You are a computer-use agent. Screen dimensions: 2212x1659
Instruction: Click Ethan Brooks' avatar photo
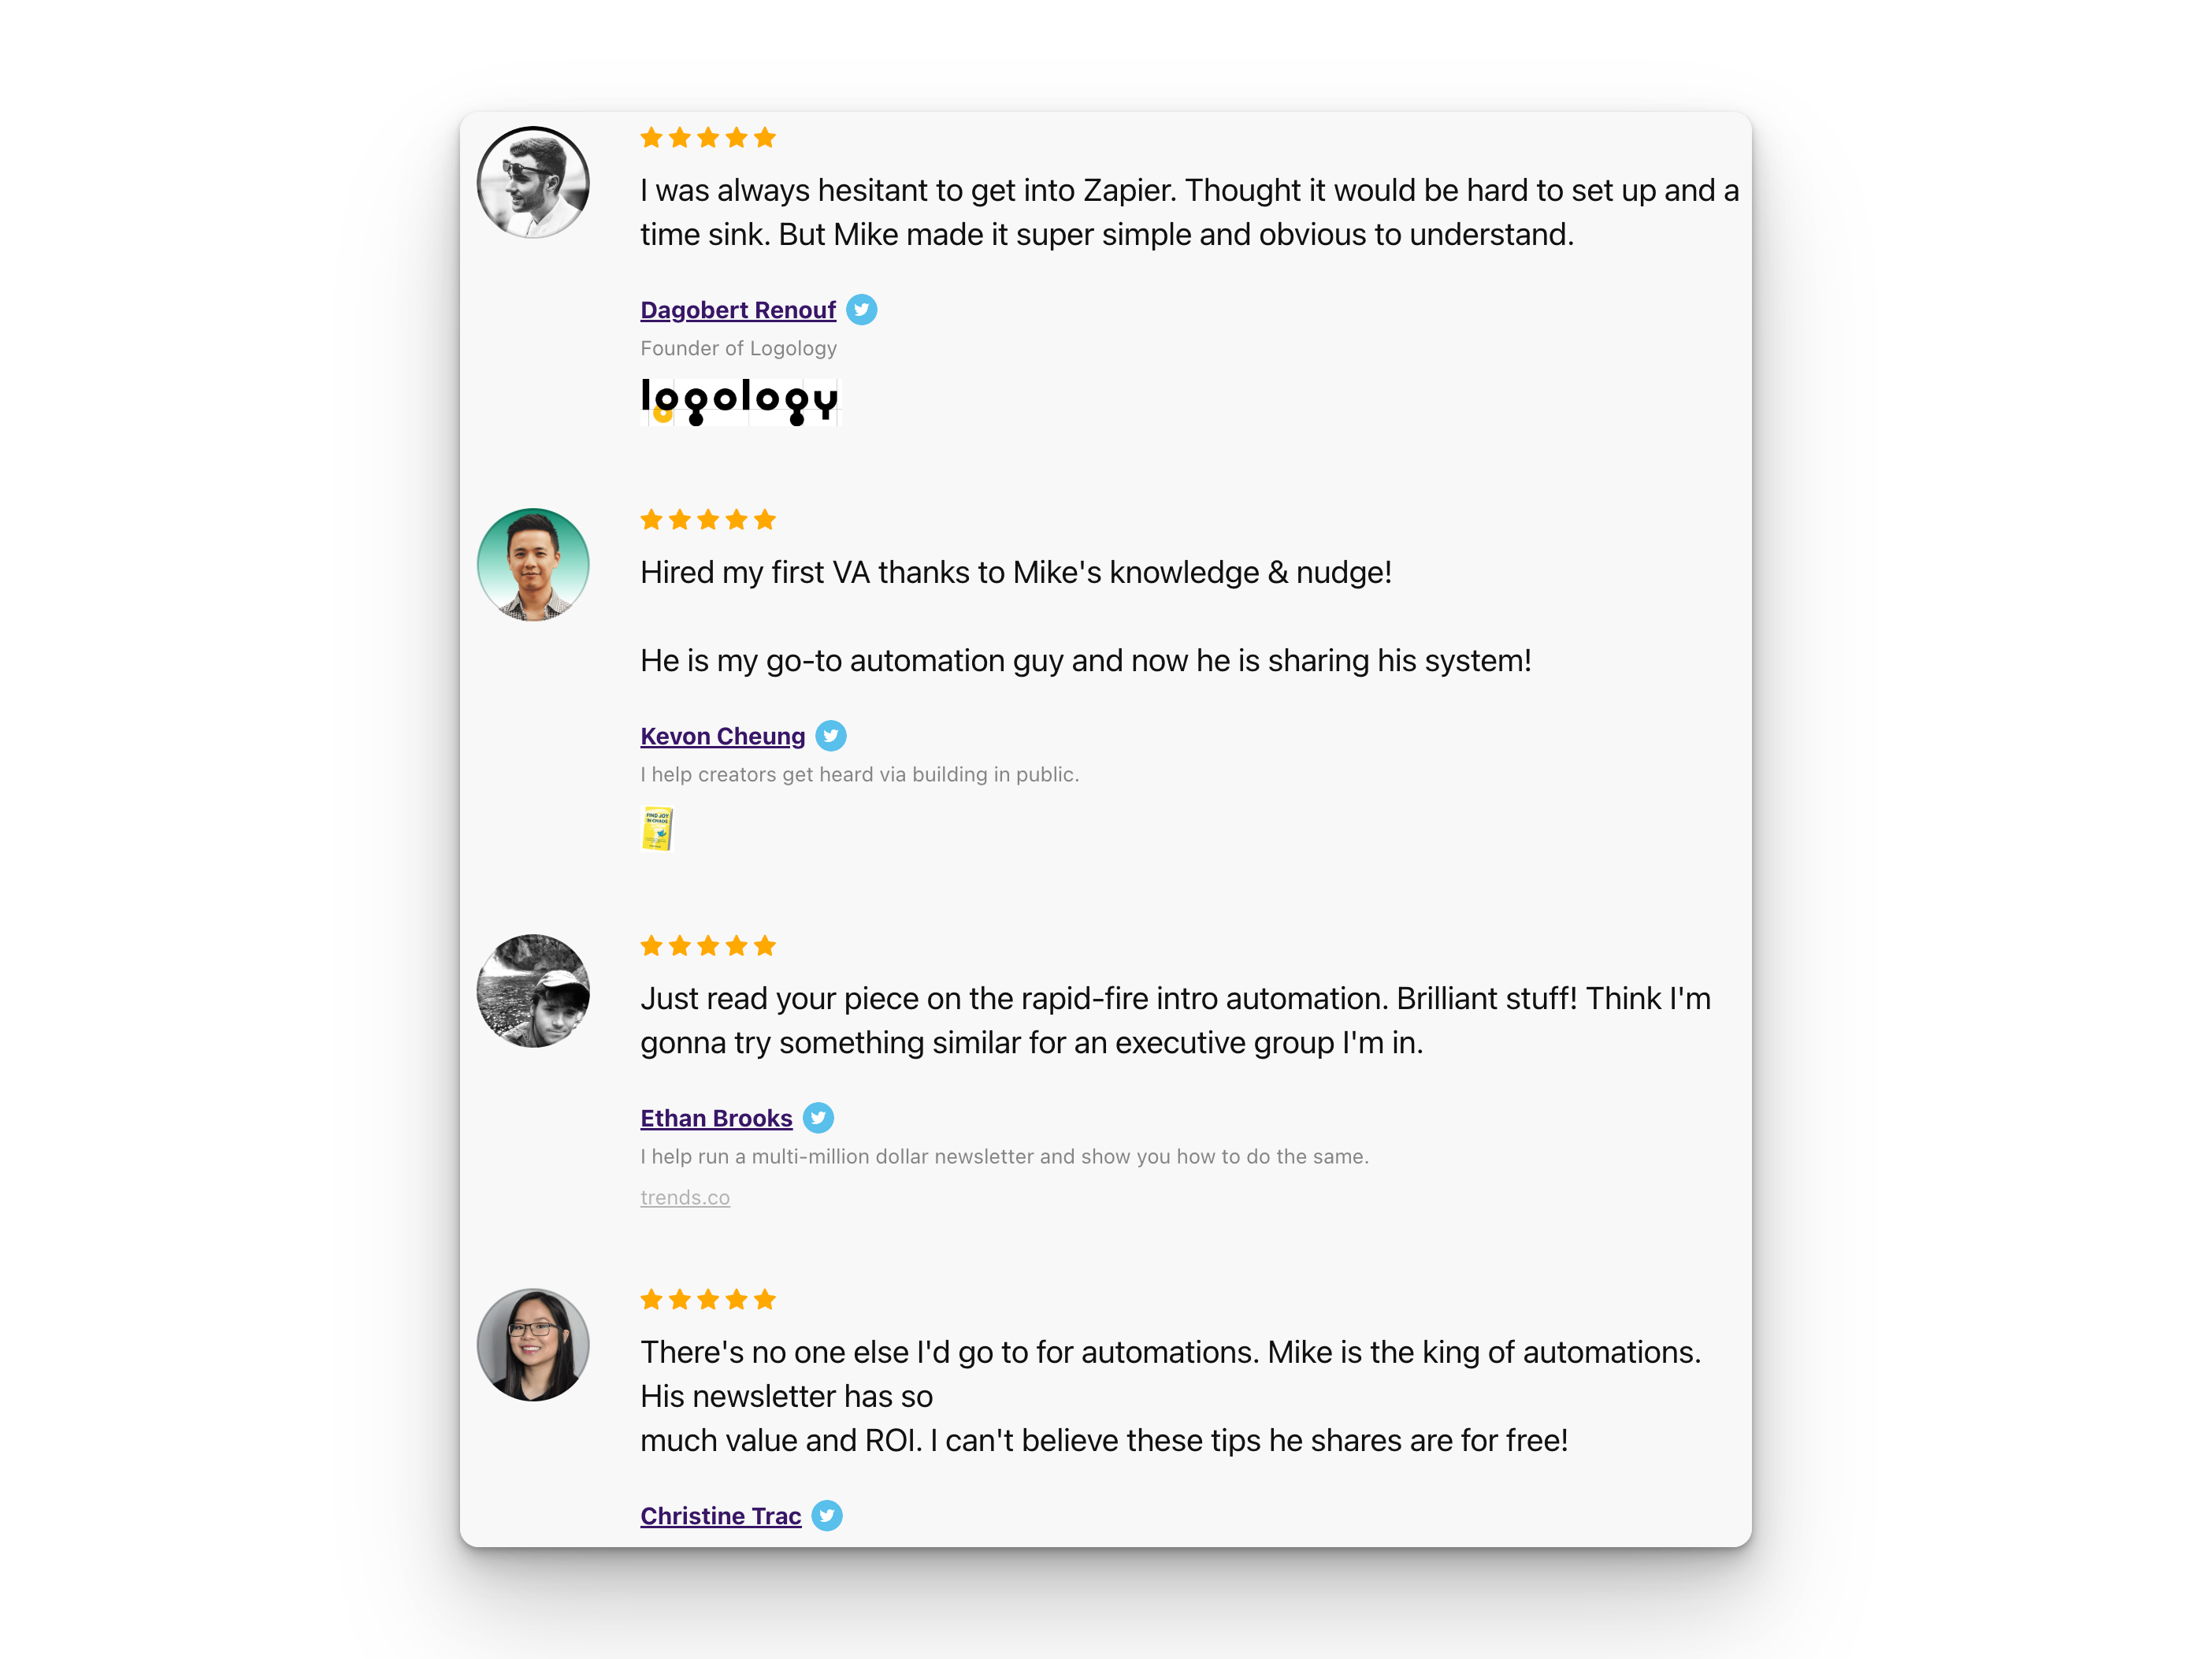(x=533, y=991)
